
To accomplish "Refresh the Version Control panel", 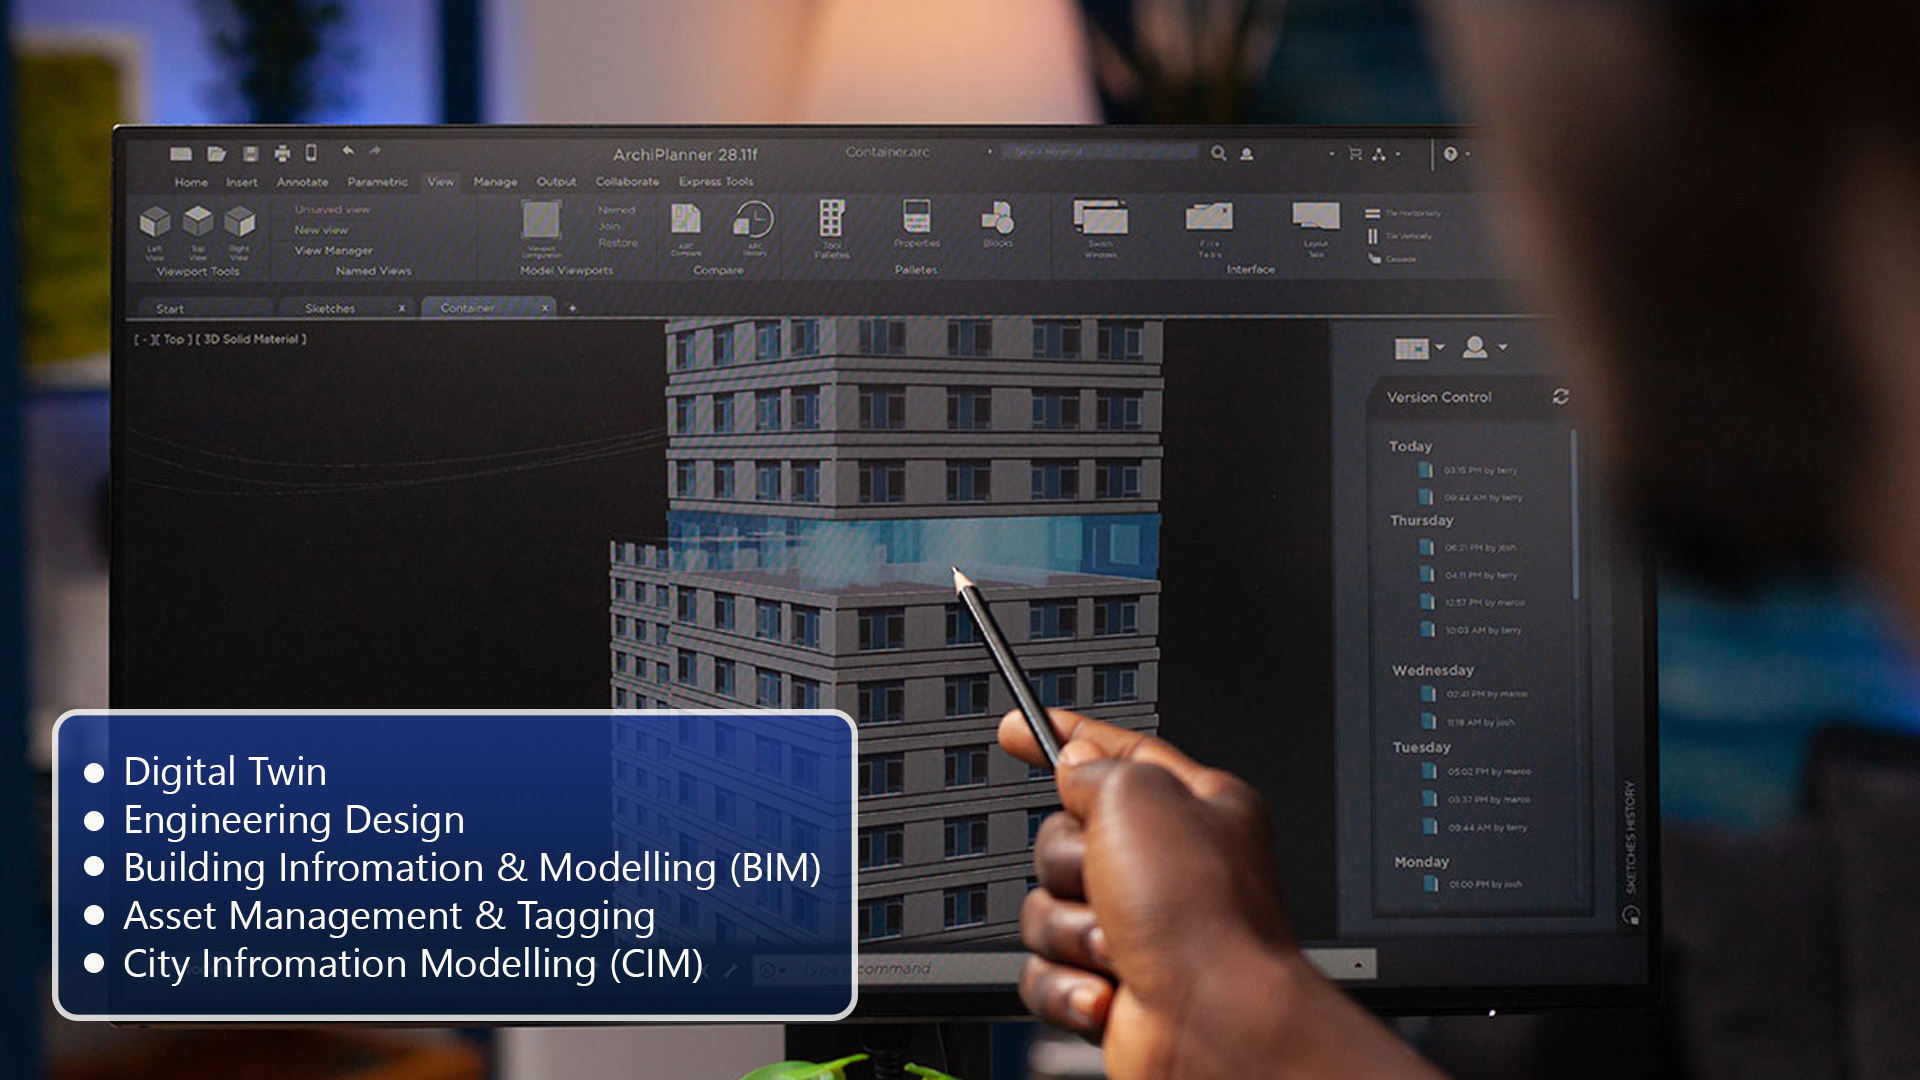I will click(x=1560, y=397).
